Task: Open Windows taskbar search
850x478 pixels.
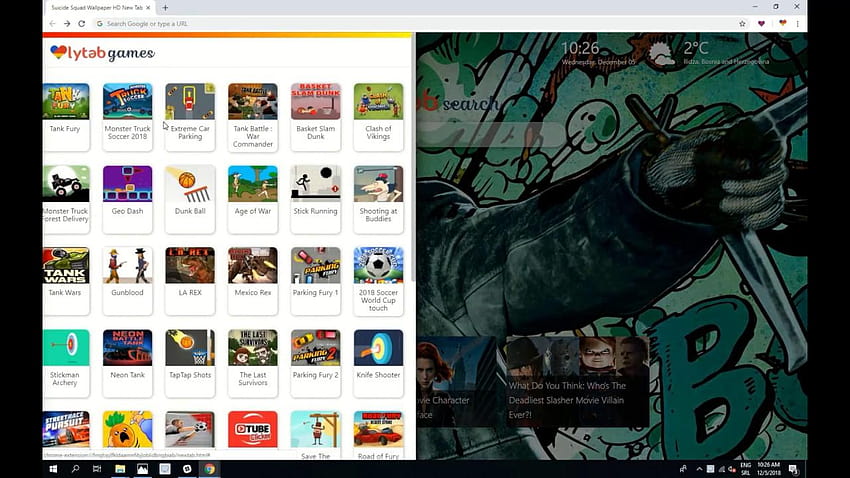Action: click(75, 469)
